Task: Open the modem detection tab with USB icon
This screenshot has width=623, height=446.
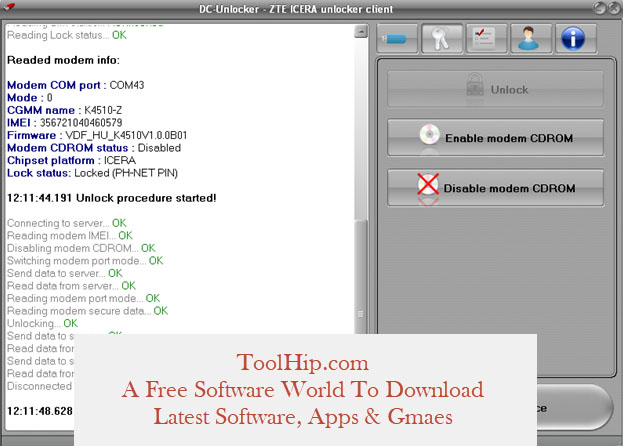Action: [x=397, y=39]
